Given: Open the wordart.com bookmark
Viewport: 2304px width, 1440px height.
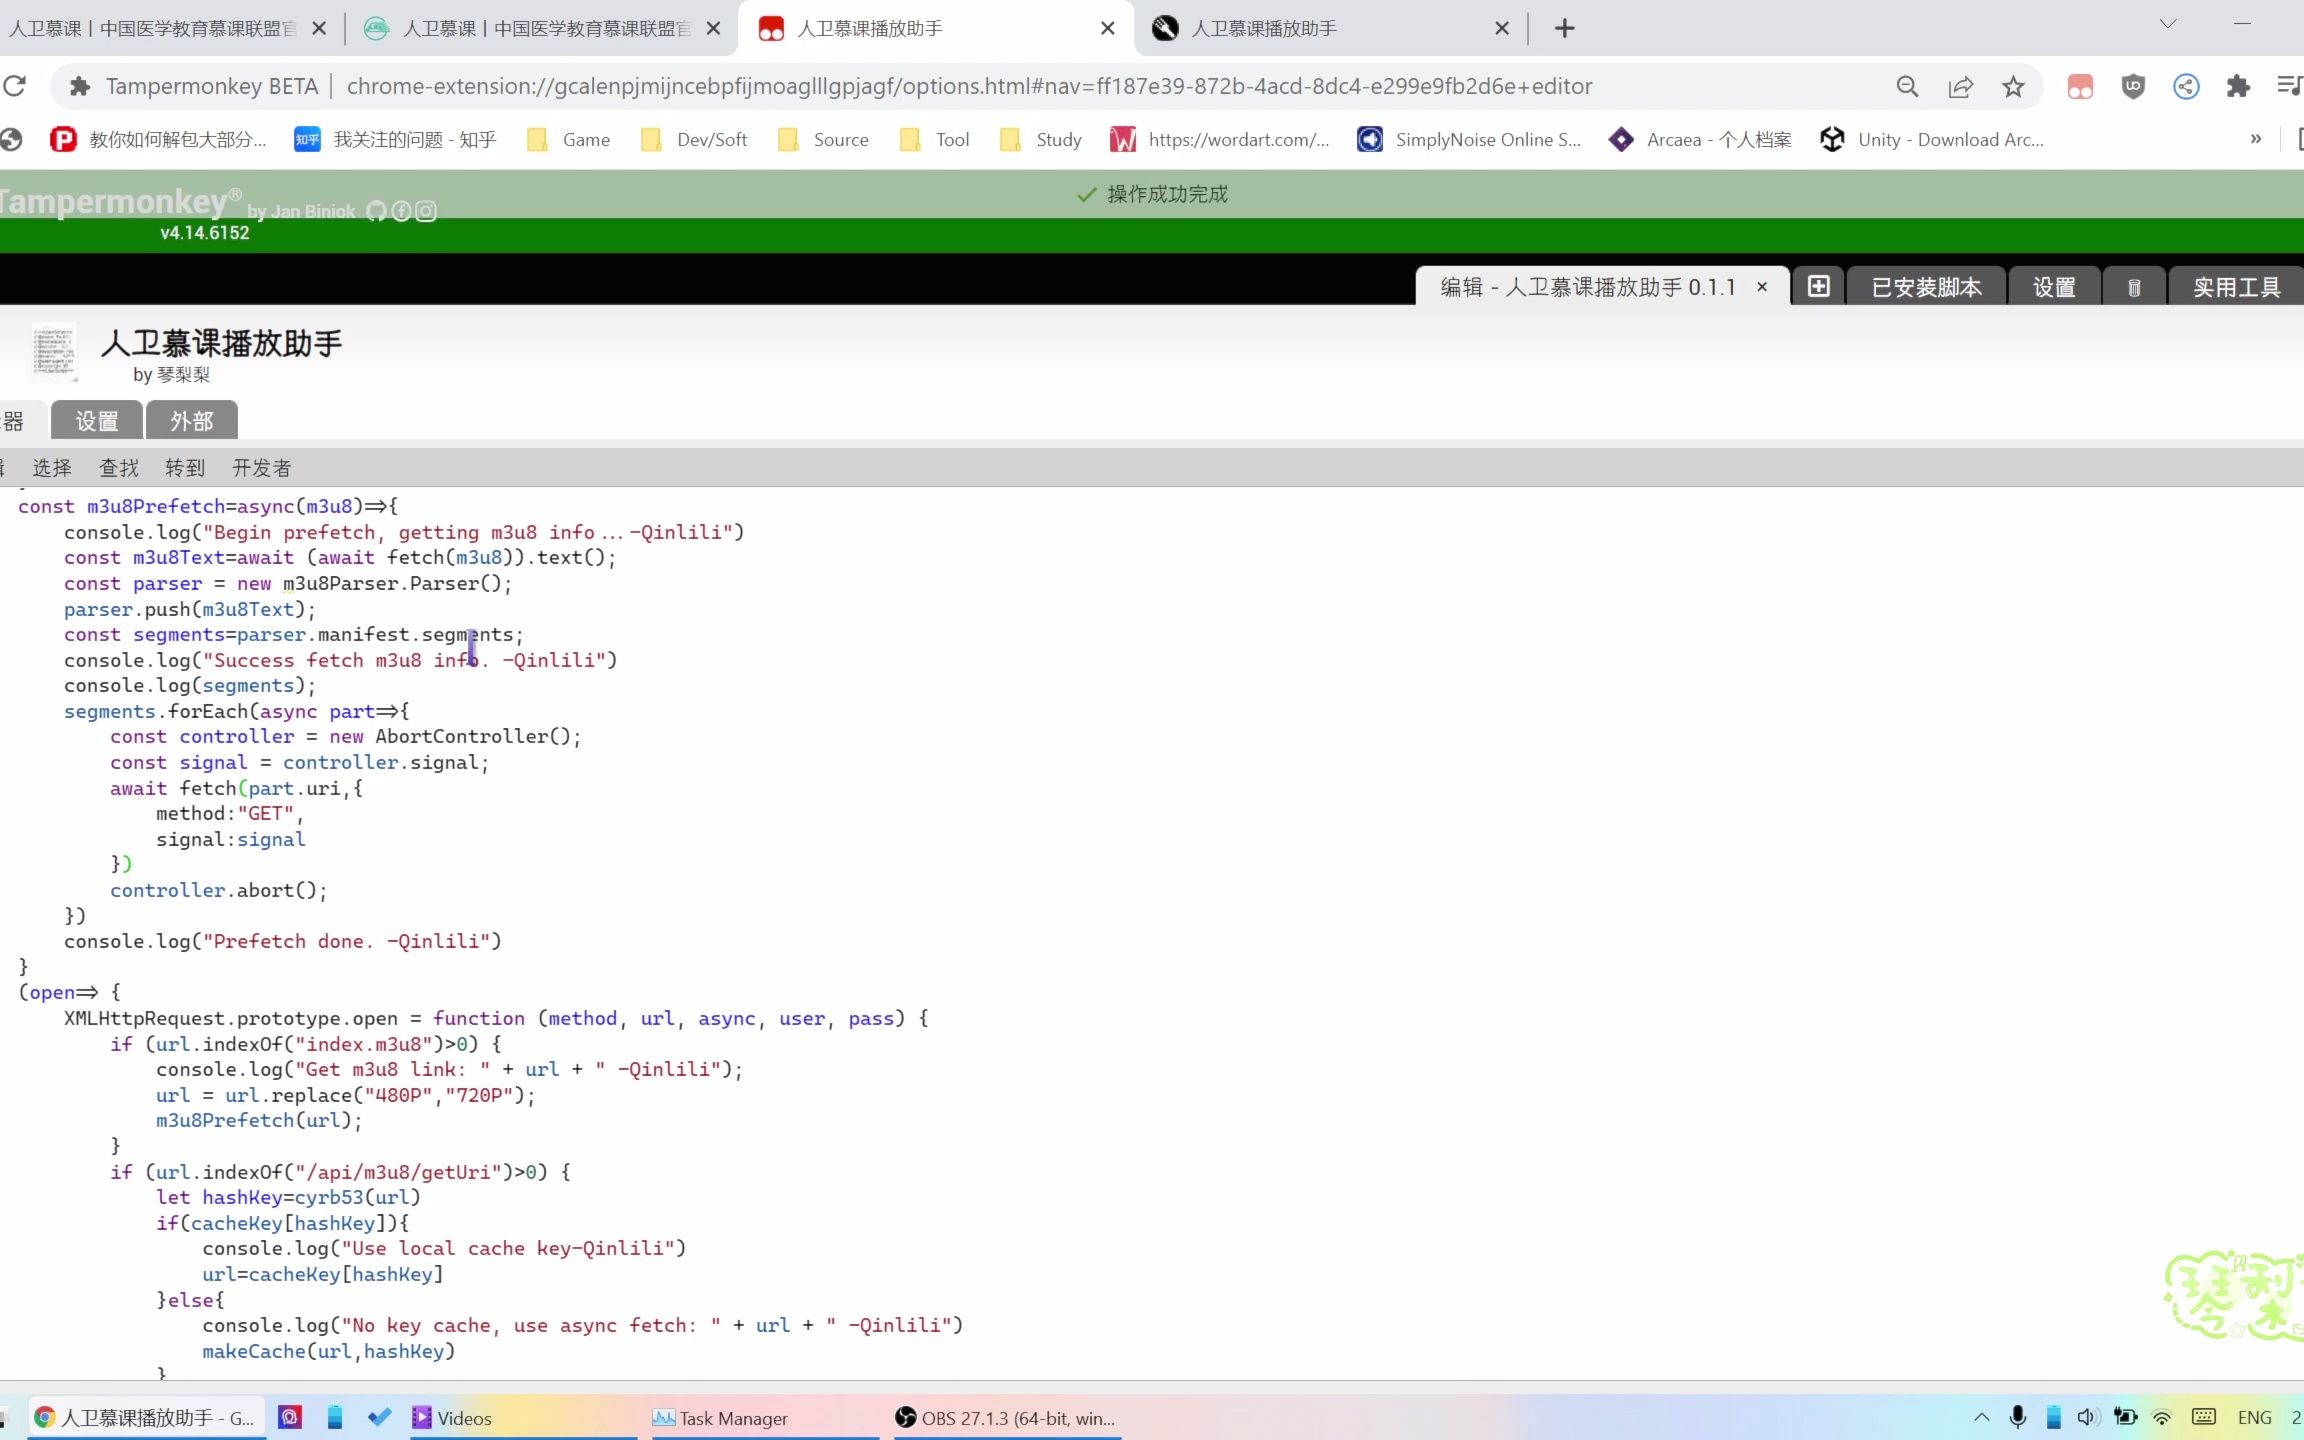Looking at the screenshot, I should (1220, 139).
